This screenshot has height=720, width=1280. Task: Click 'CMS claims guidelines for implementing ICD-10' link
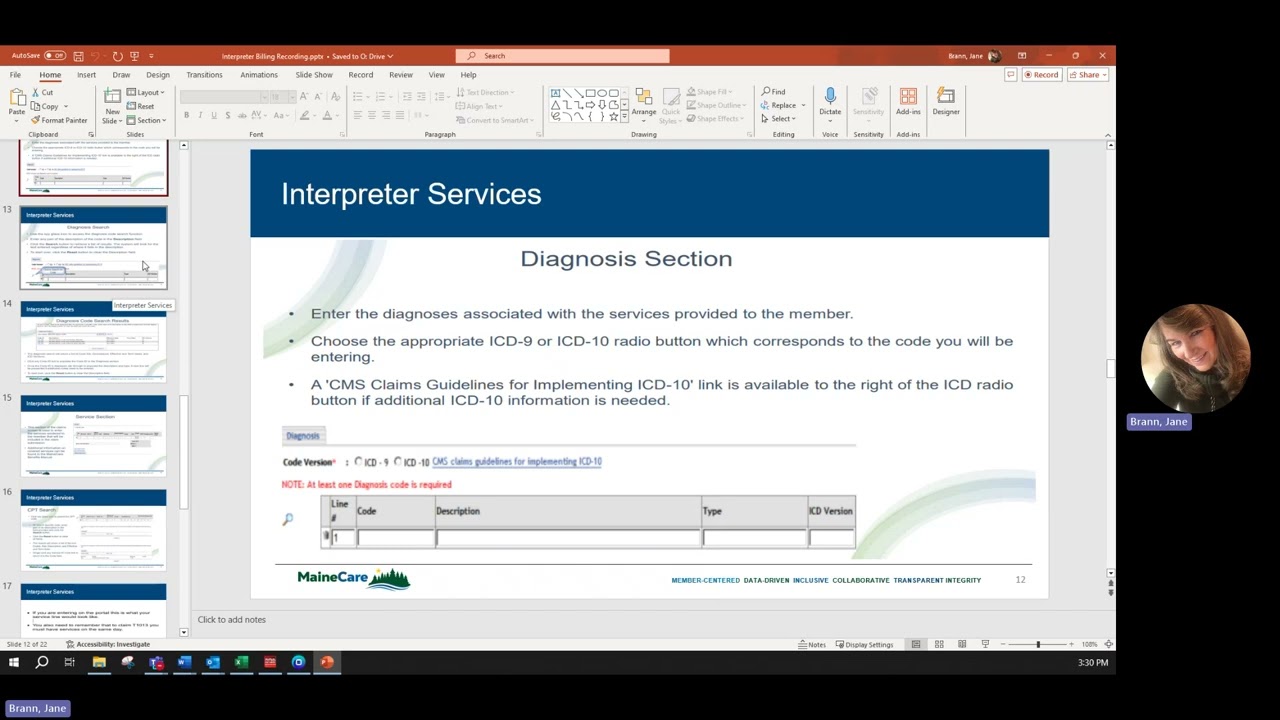pyautogui.click(x=517, y=462)
